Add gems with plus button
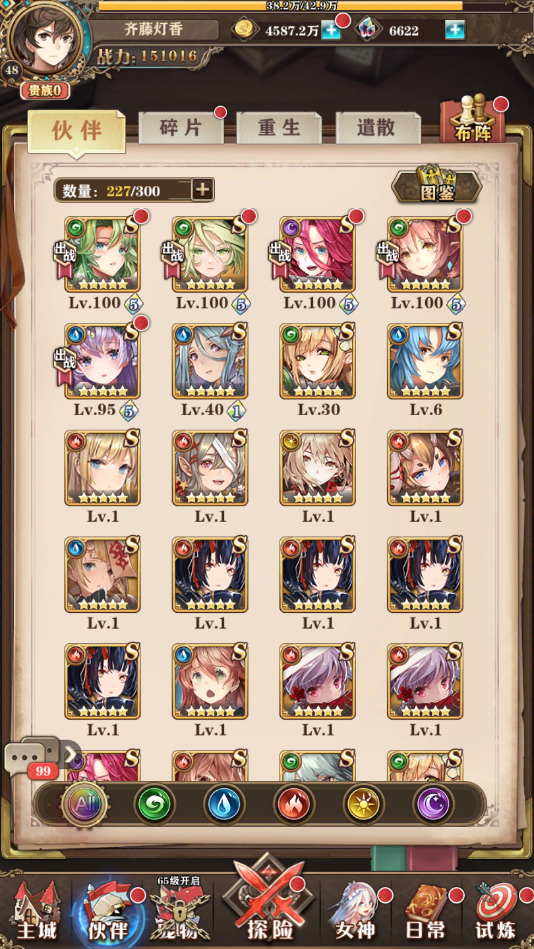 coord(455,30)
